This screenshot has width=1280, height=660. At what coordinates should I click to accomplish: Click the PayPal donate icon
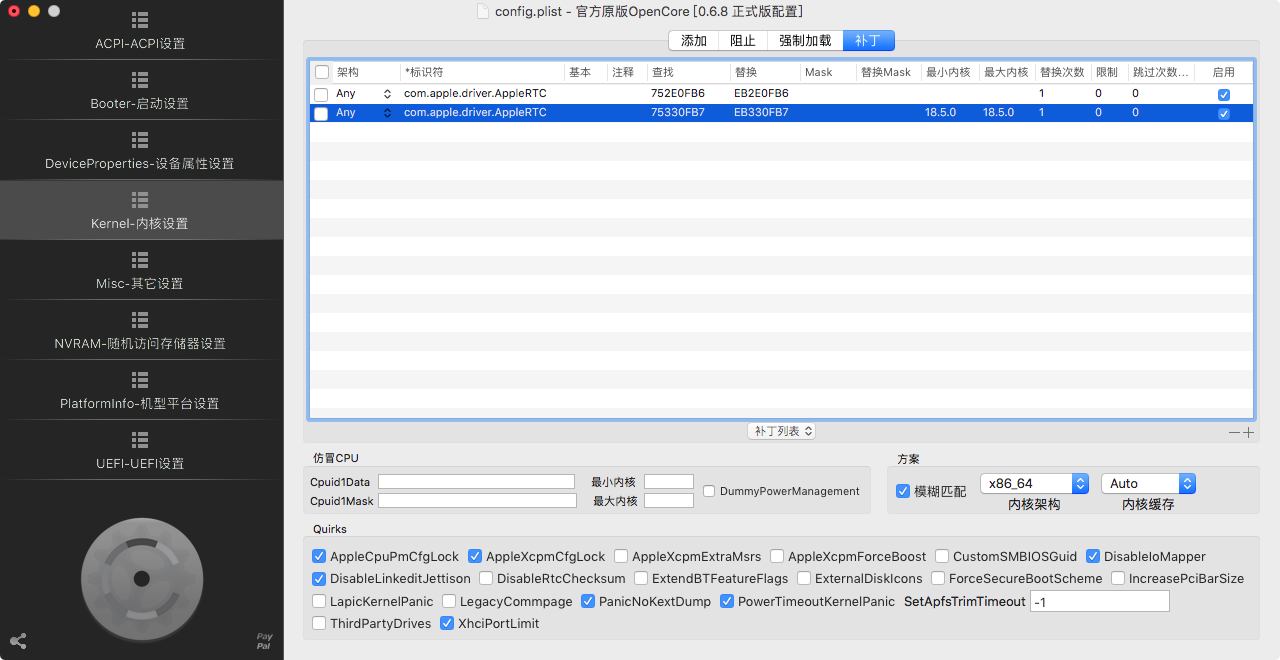[x=264, y=641]
